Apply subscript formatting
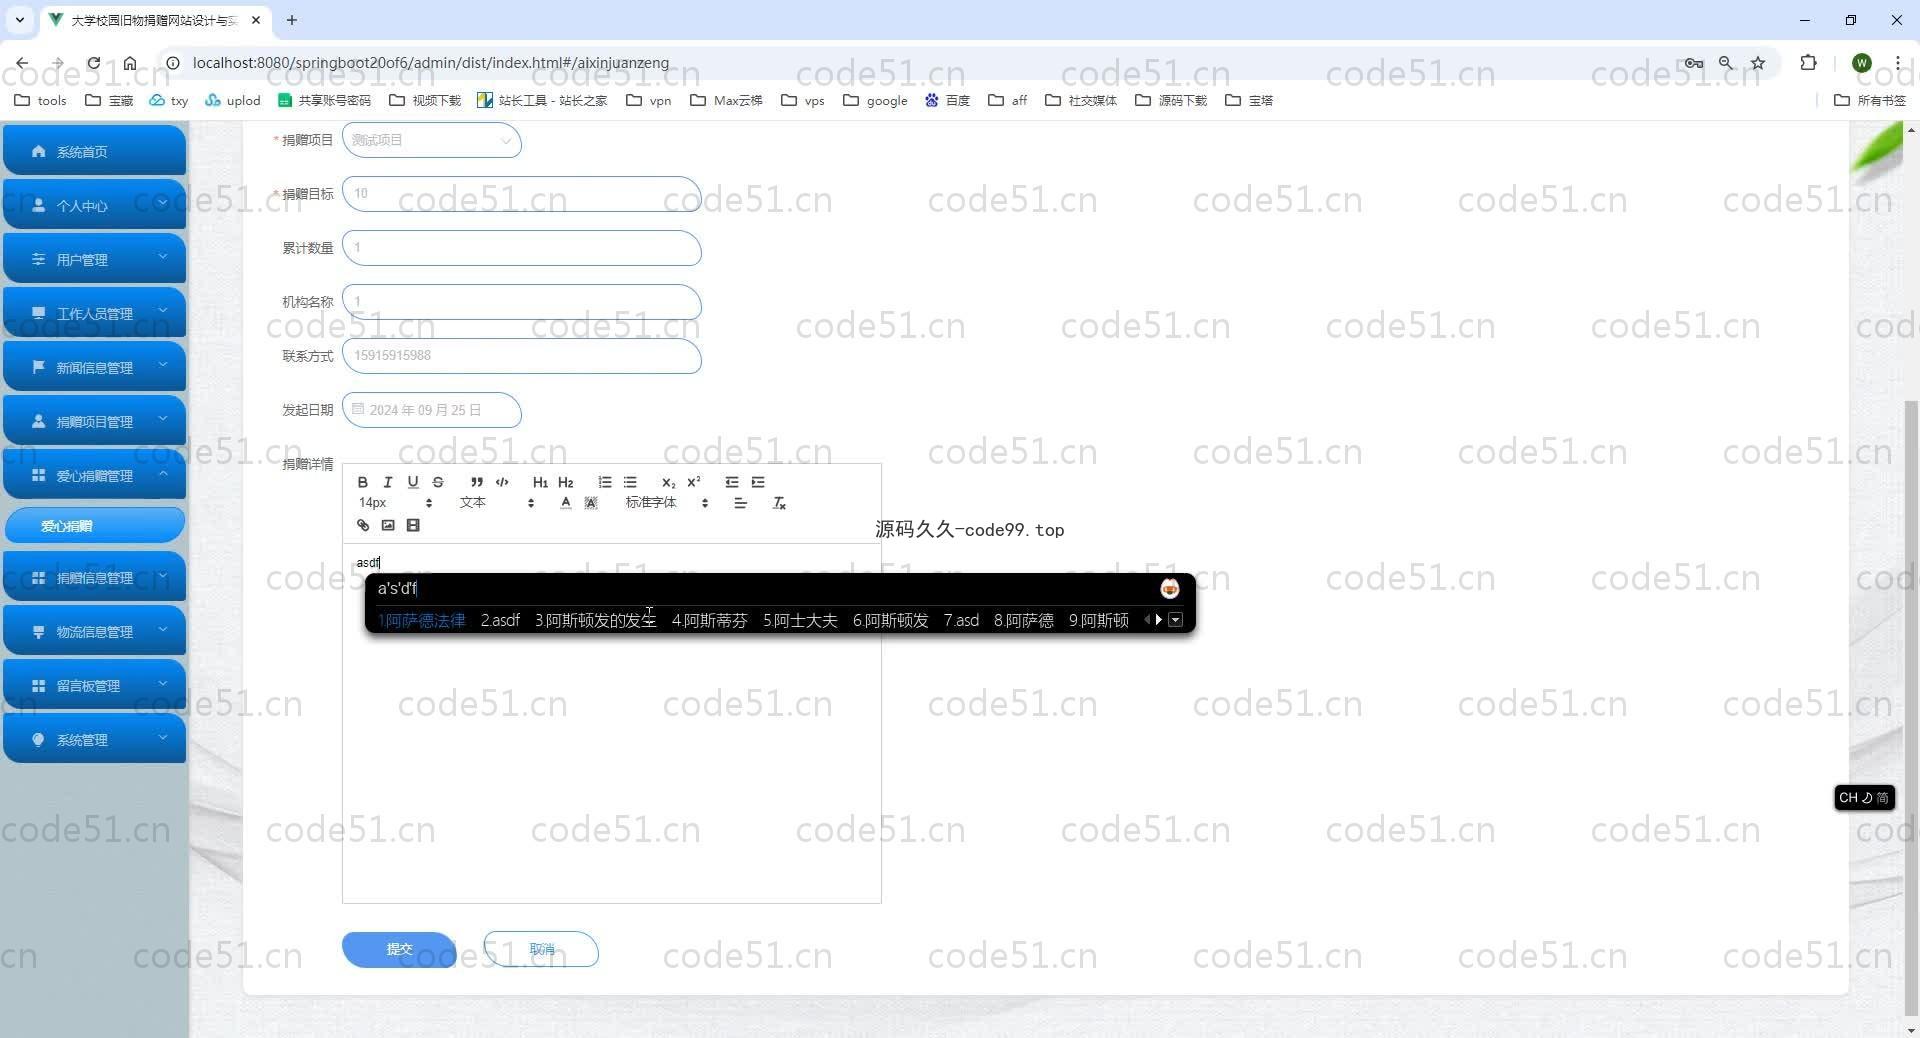 pyautogui.click(x=668, y=482)
